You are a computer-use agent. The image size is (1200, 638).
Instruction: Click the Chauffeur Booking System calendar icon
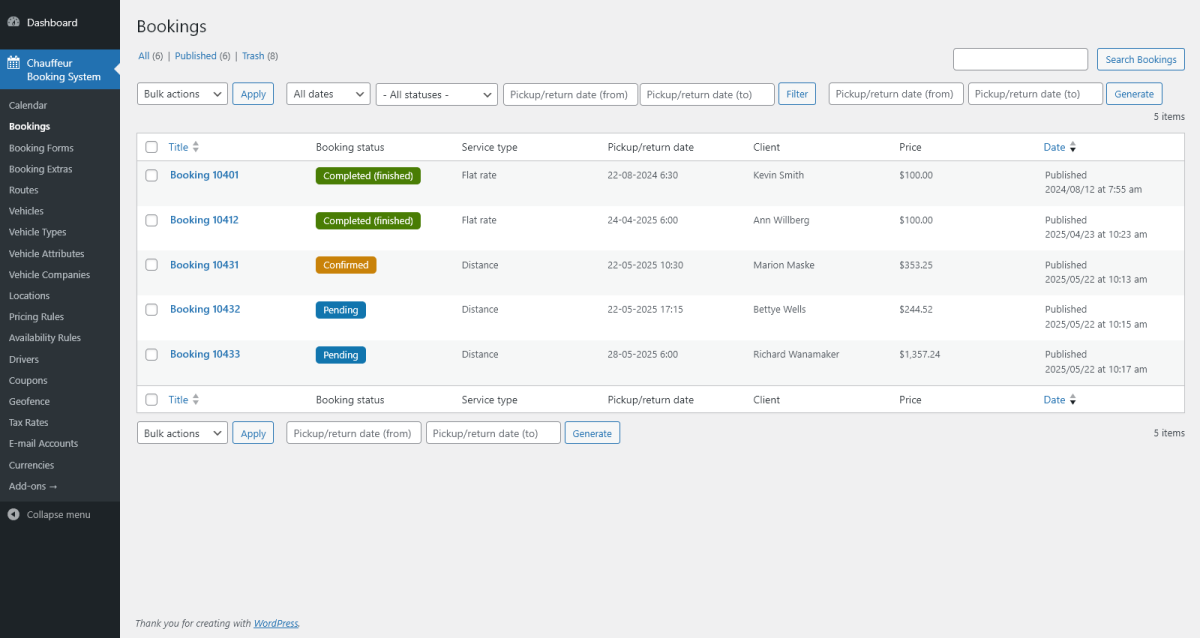click(x=14, y=62)
